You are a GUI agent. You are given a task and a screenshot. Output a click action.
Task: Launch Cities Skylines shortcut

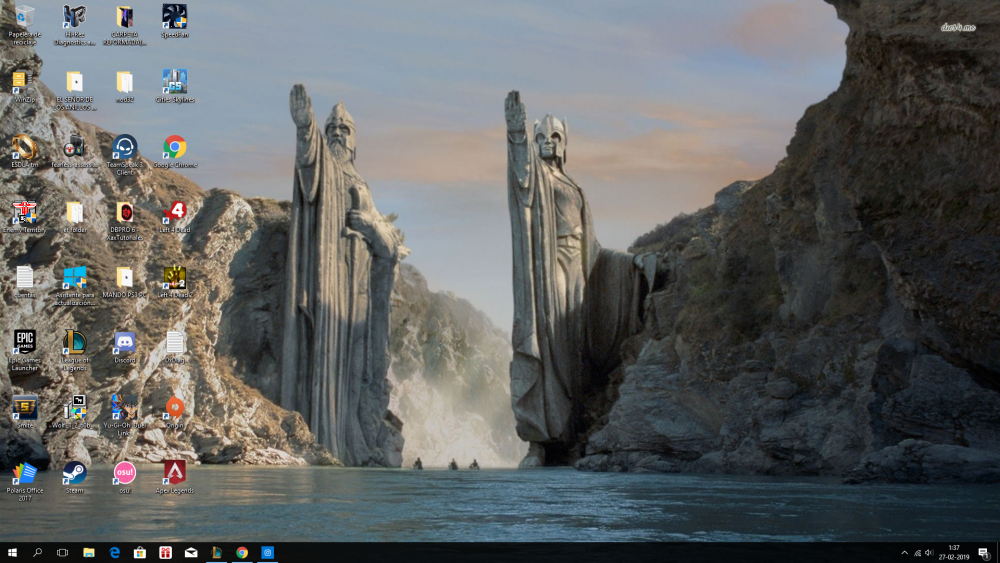pos(175,86)
